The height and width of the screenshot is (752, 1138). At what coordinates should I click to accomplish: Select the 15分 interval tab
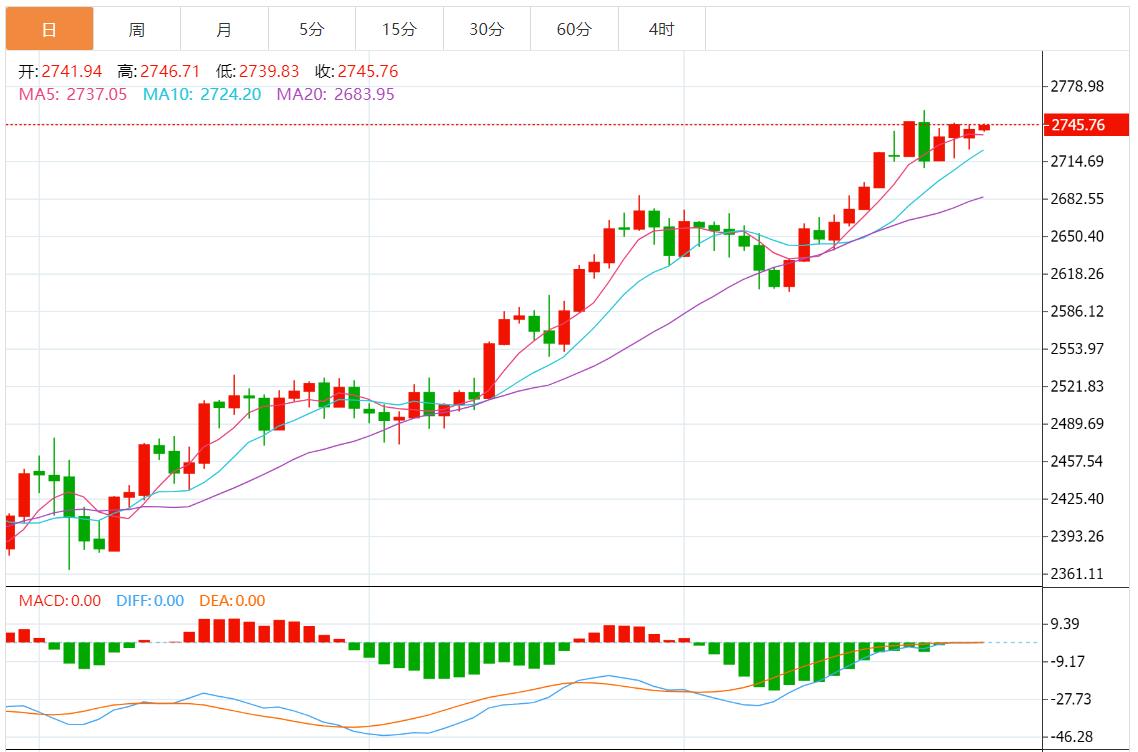click(x=399, y=29)
